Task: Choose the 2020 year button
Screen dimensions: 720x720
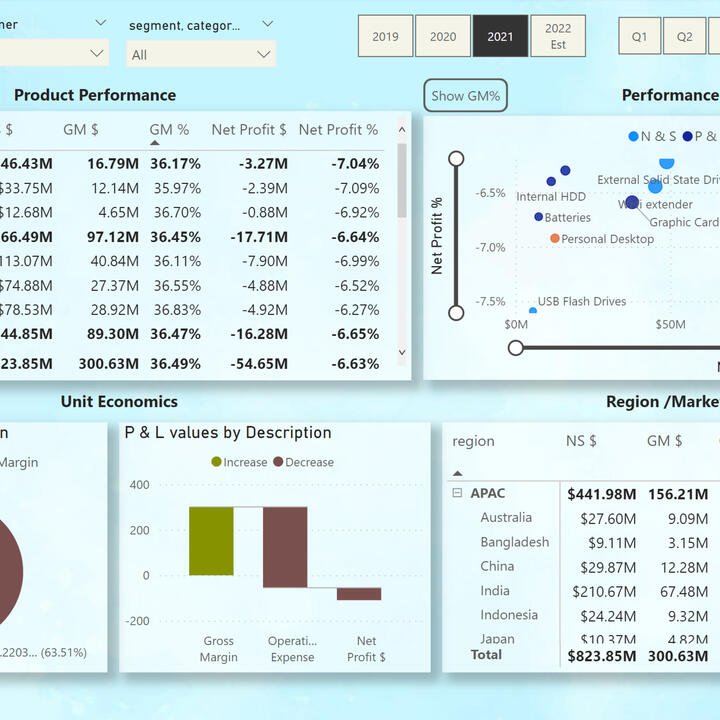Action: point(443,37)
